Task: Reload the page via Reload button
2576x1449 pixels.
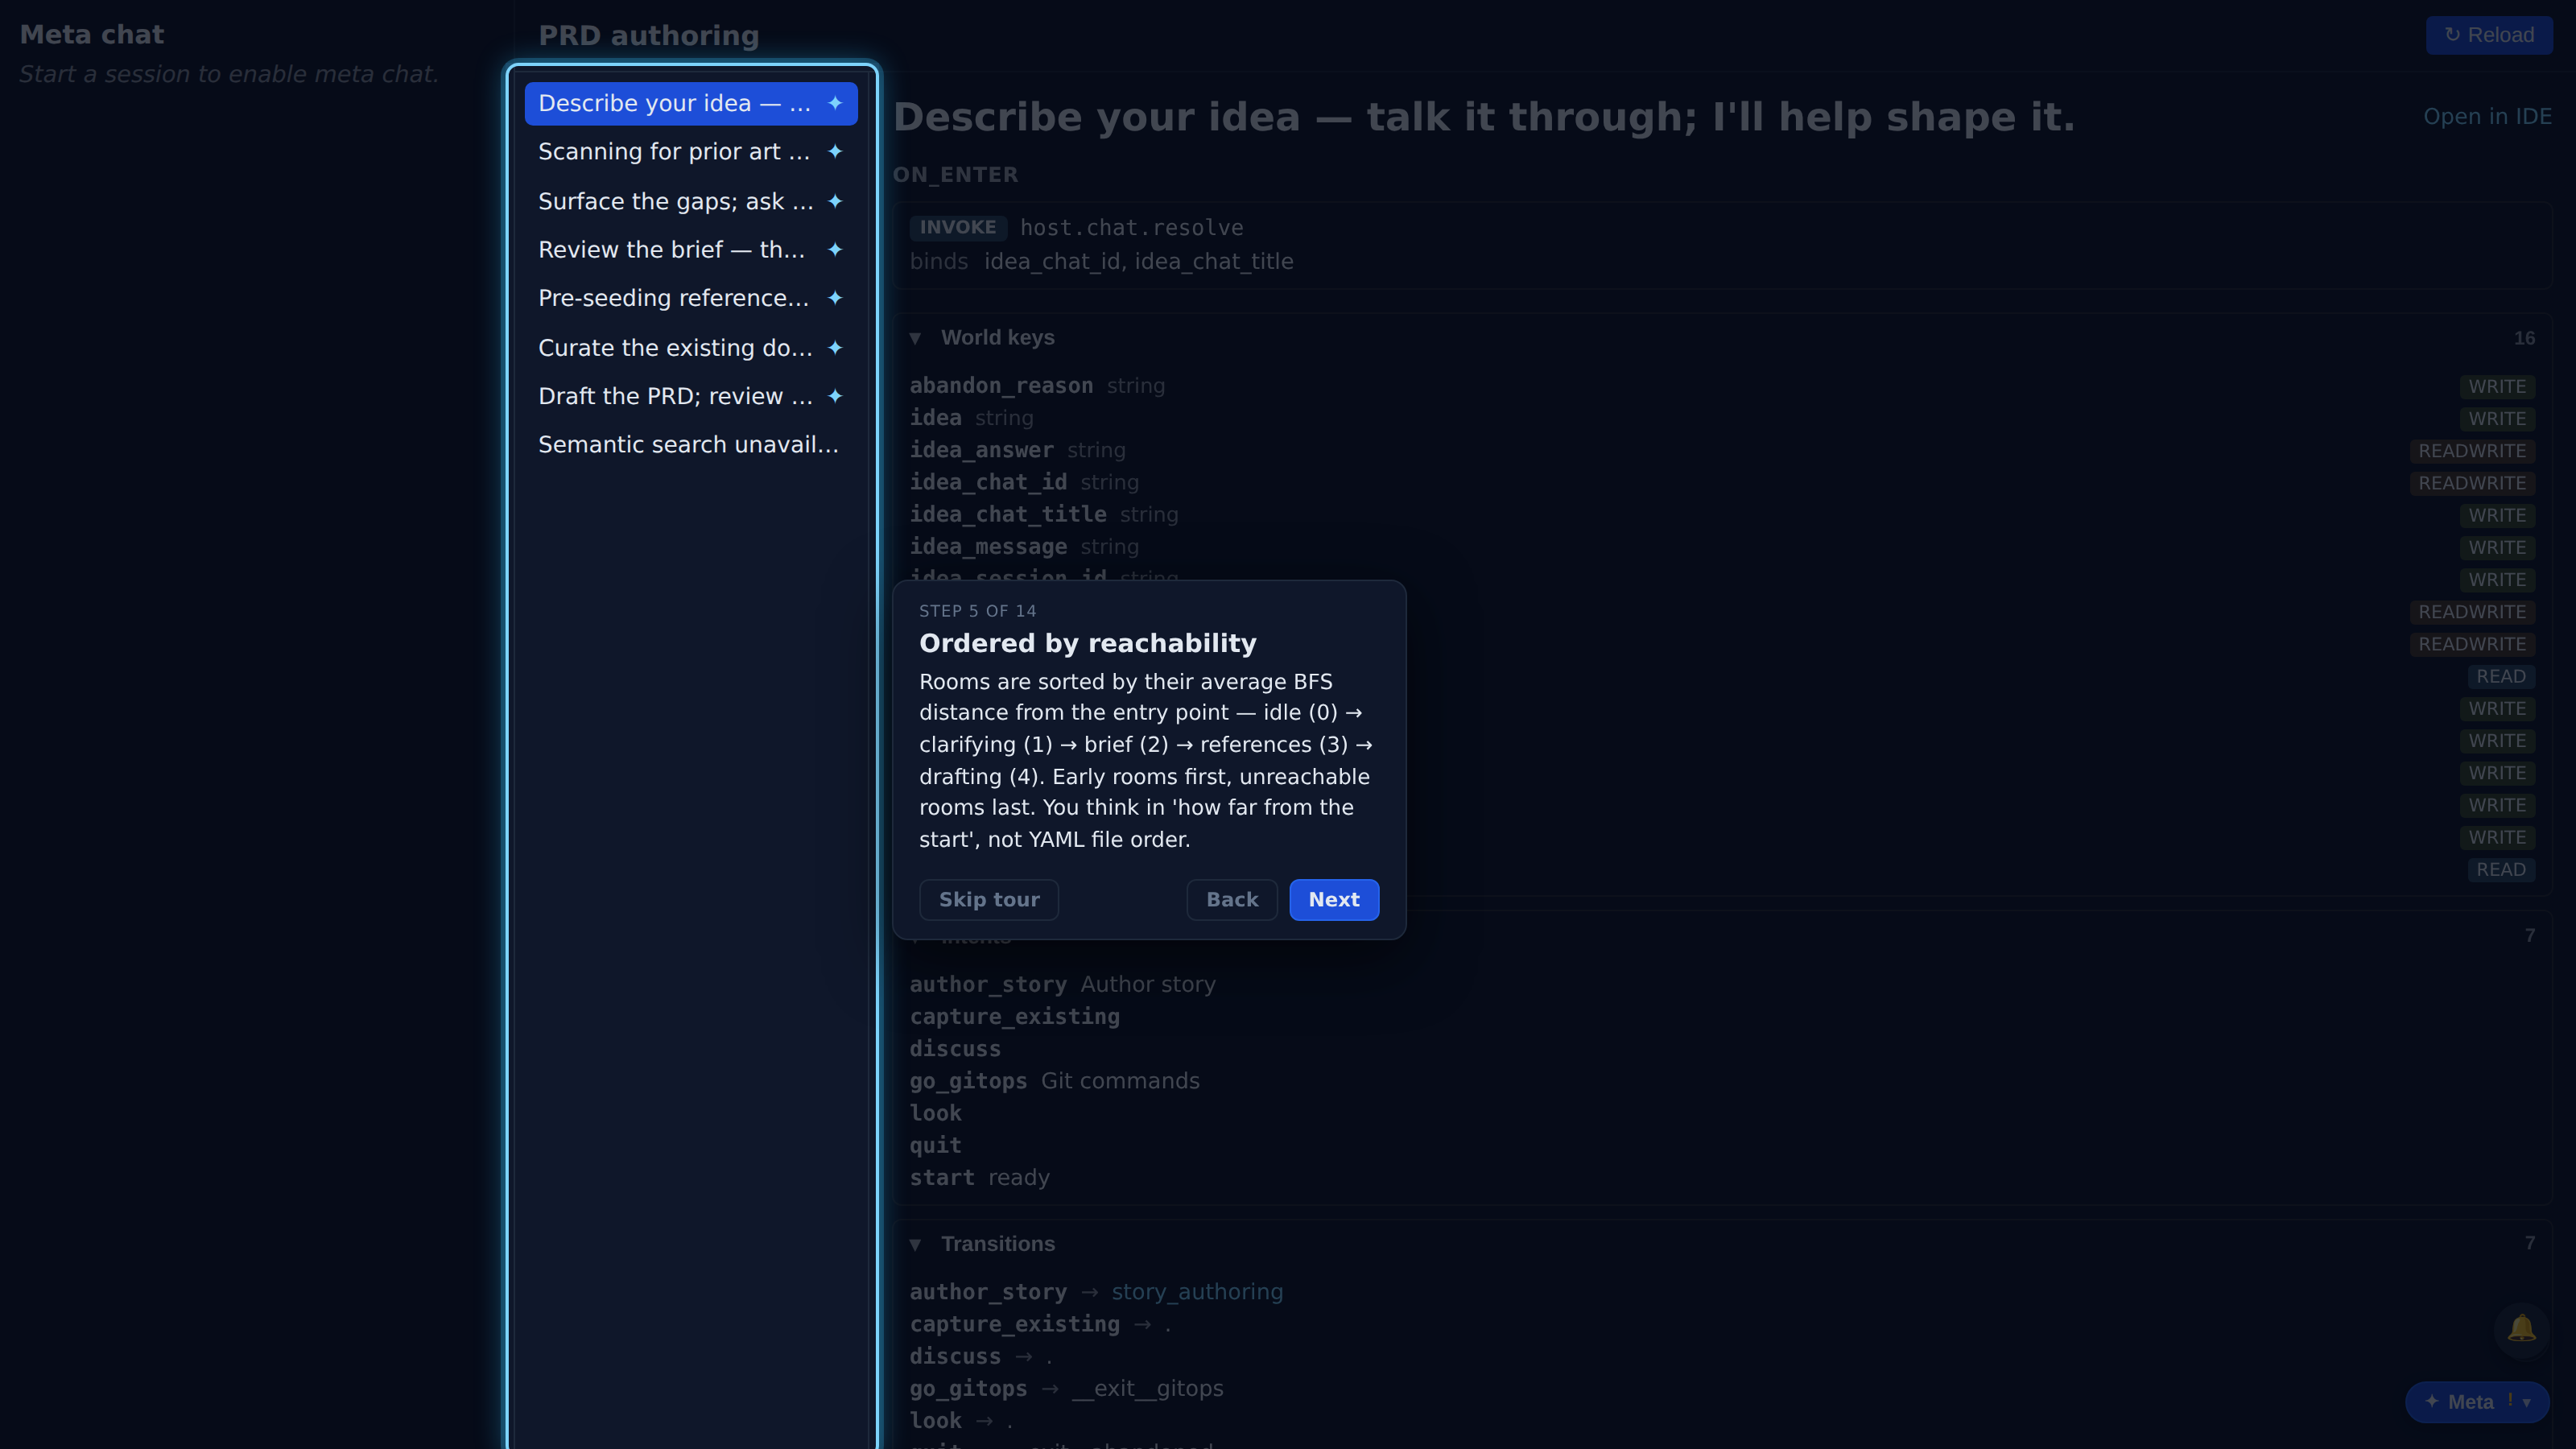Action: 2489,35
